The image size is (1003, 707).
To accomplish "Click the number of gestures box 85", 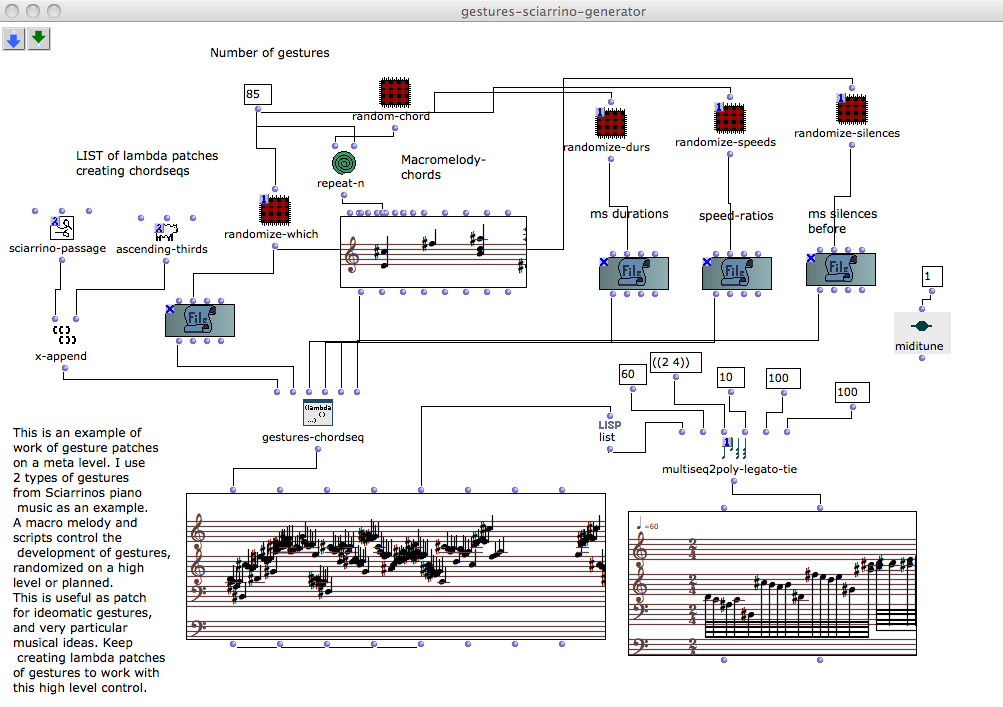I will [257, 95].
